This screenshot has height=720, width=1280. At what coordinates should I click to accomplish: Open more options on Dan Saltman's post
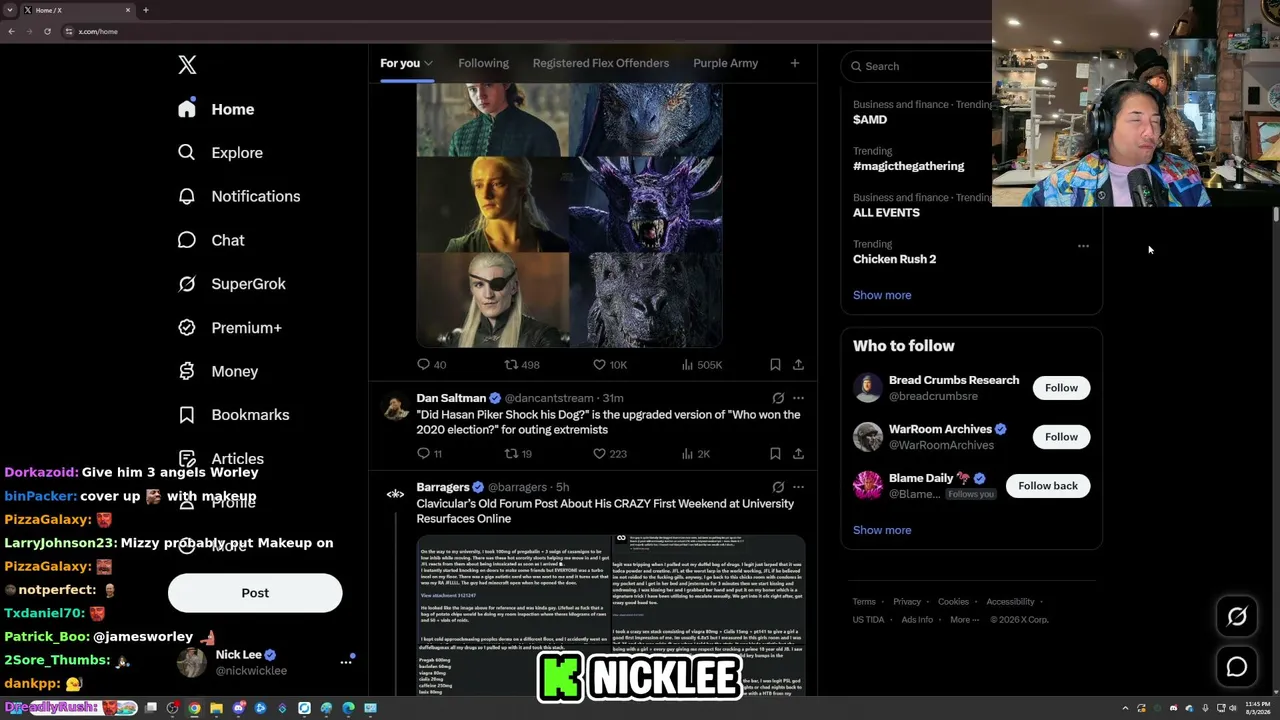click(x=798, y=398)
